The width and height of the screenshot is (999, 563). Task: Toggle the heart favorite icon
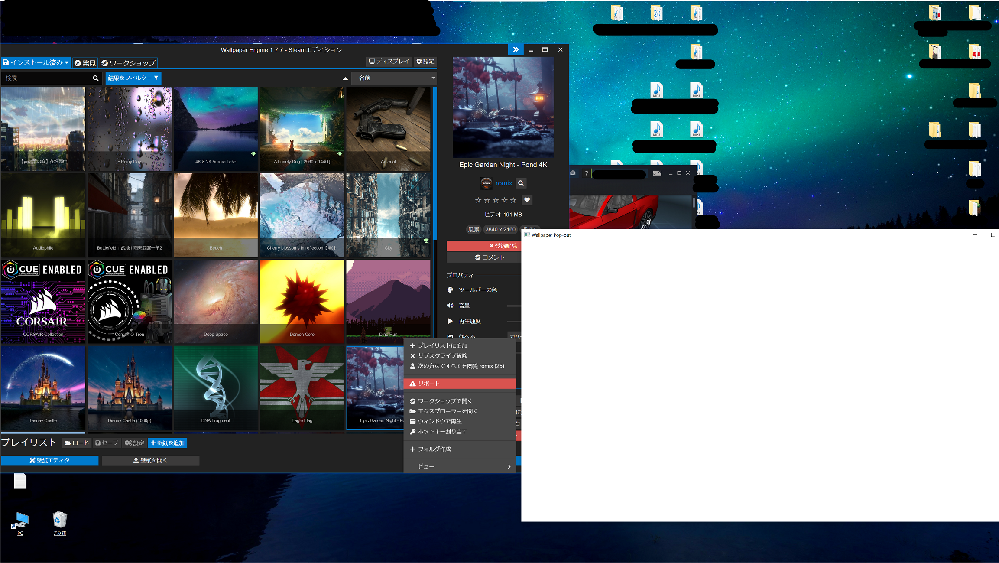point(527,200)
